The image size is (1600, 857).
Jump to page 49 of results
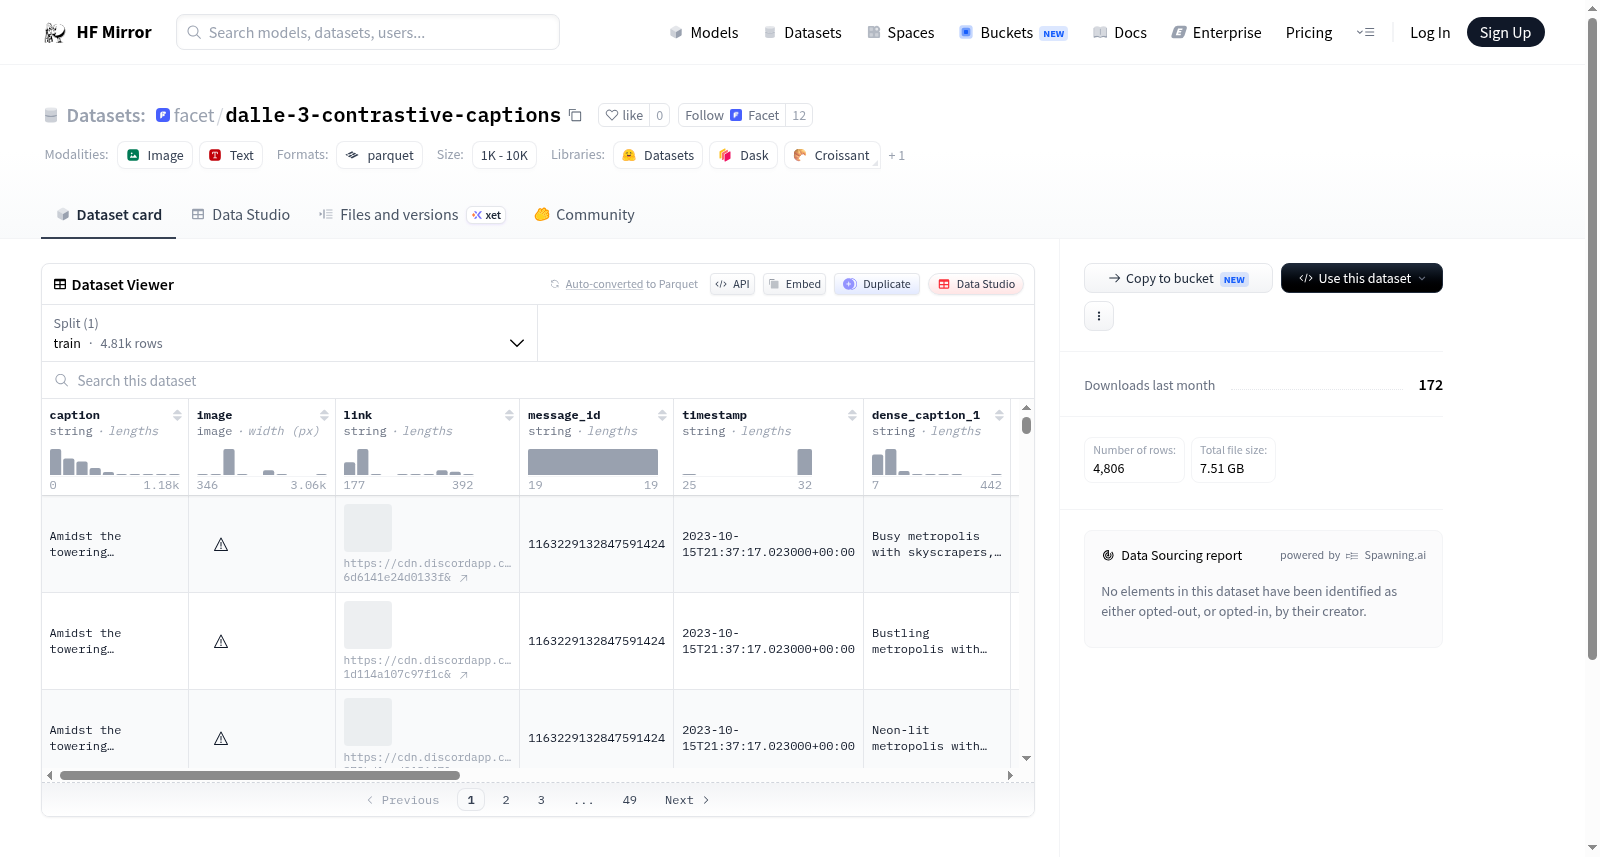tap(630, 800)
